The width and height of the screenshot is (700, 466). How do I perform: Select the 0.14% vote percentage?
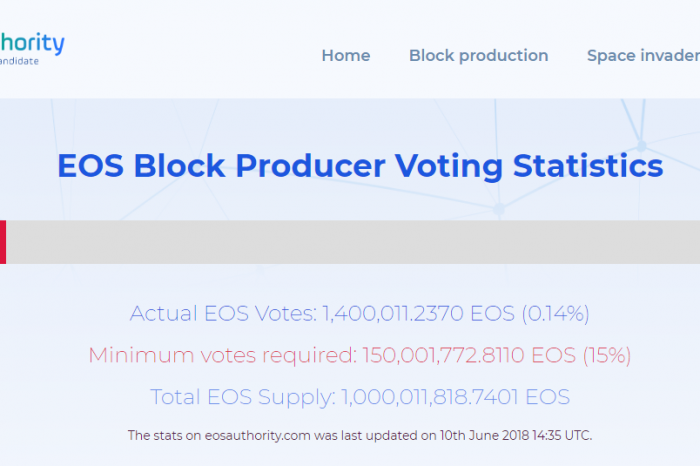555,313
